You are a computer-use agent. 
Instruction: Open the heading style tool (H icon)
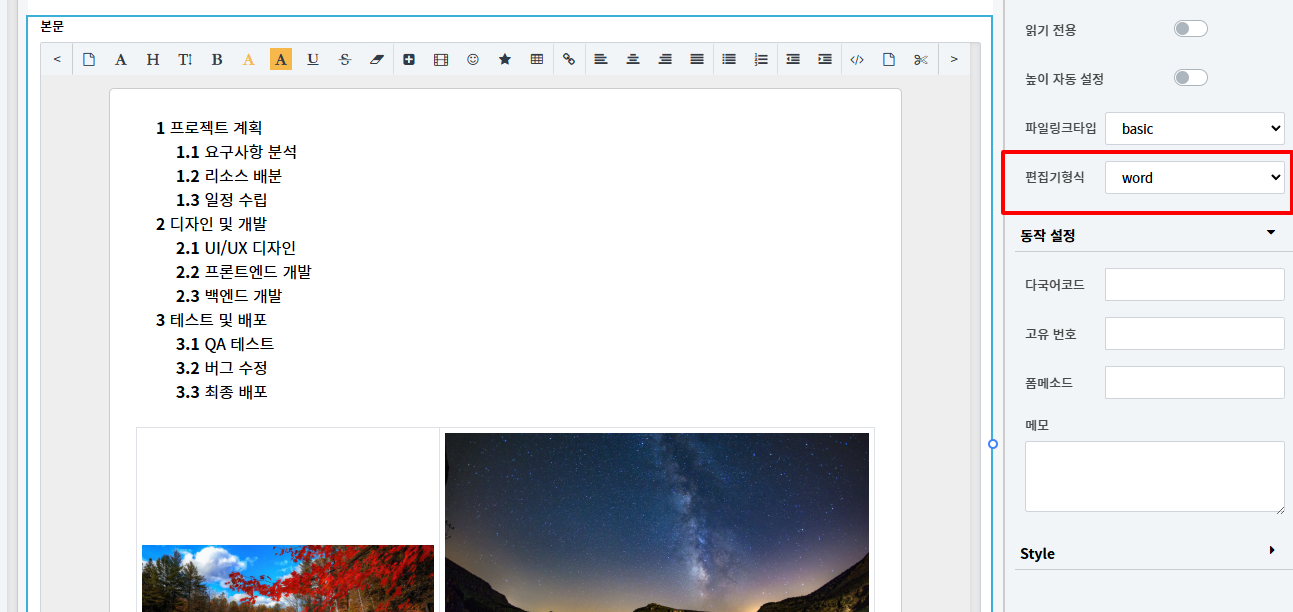pos(153,60)
